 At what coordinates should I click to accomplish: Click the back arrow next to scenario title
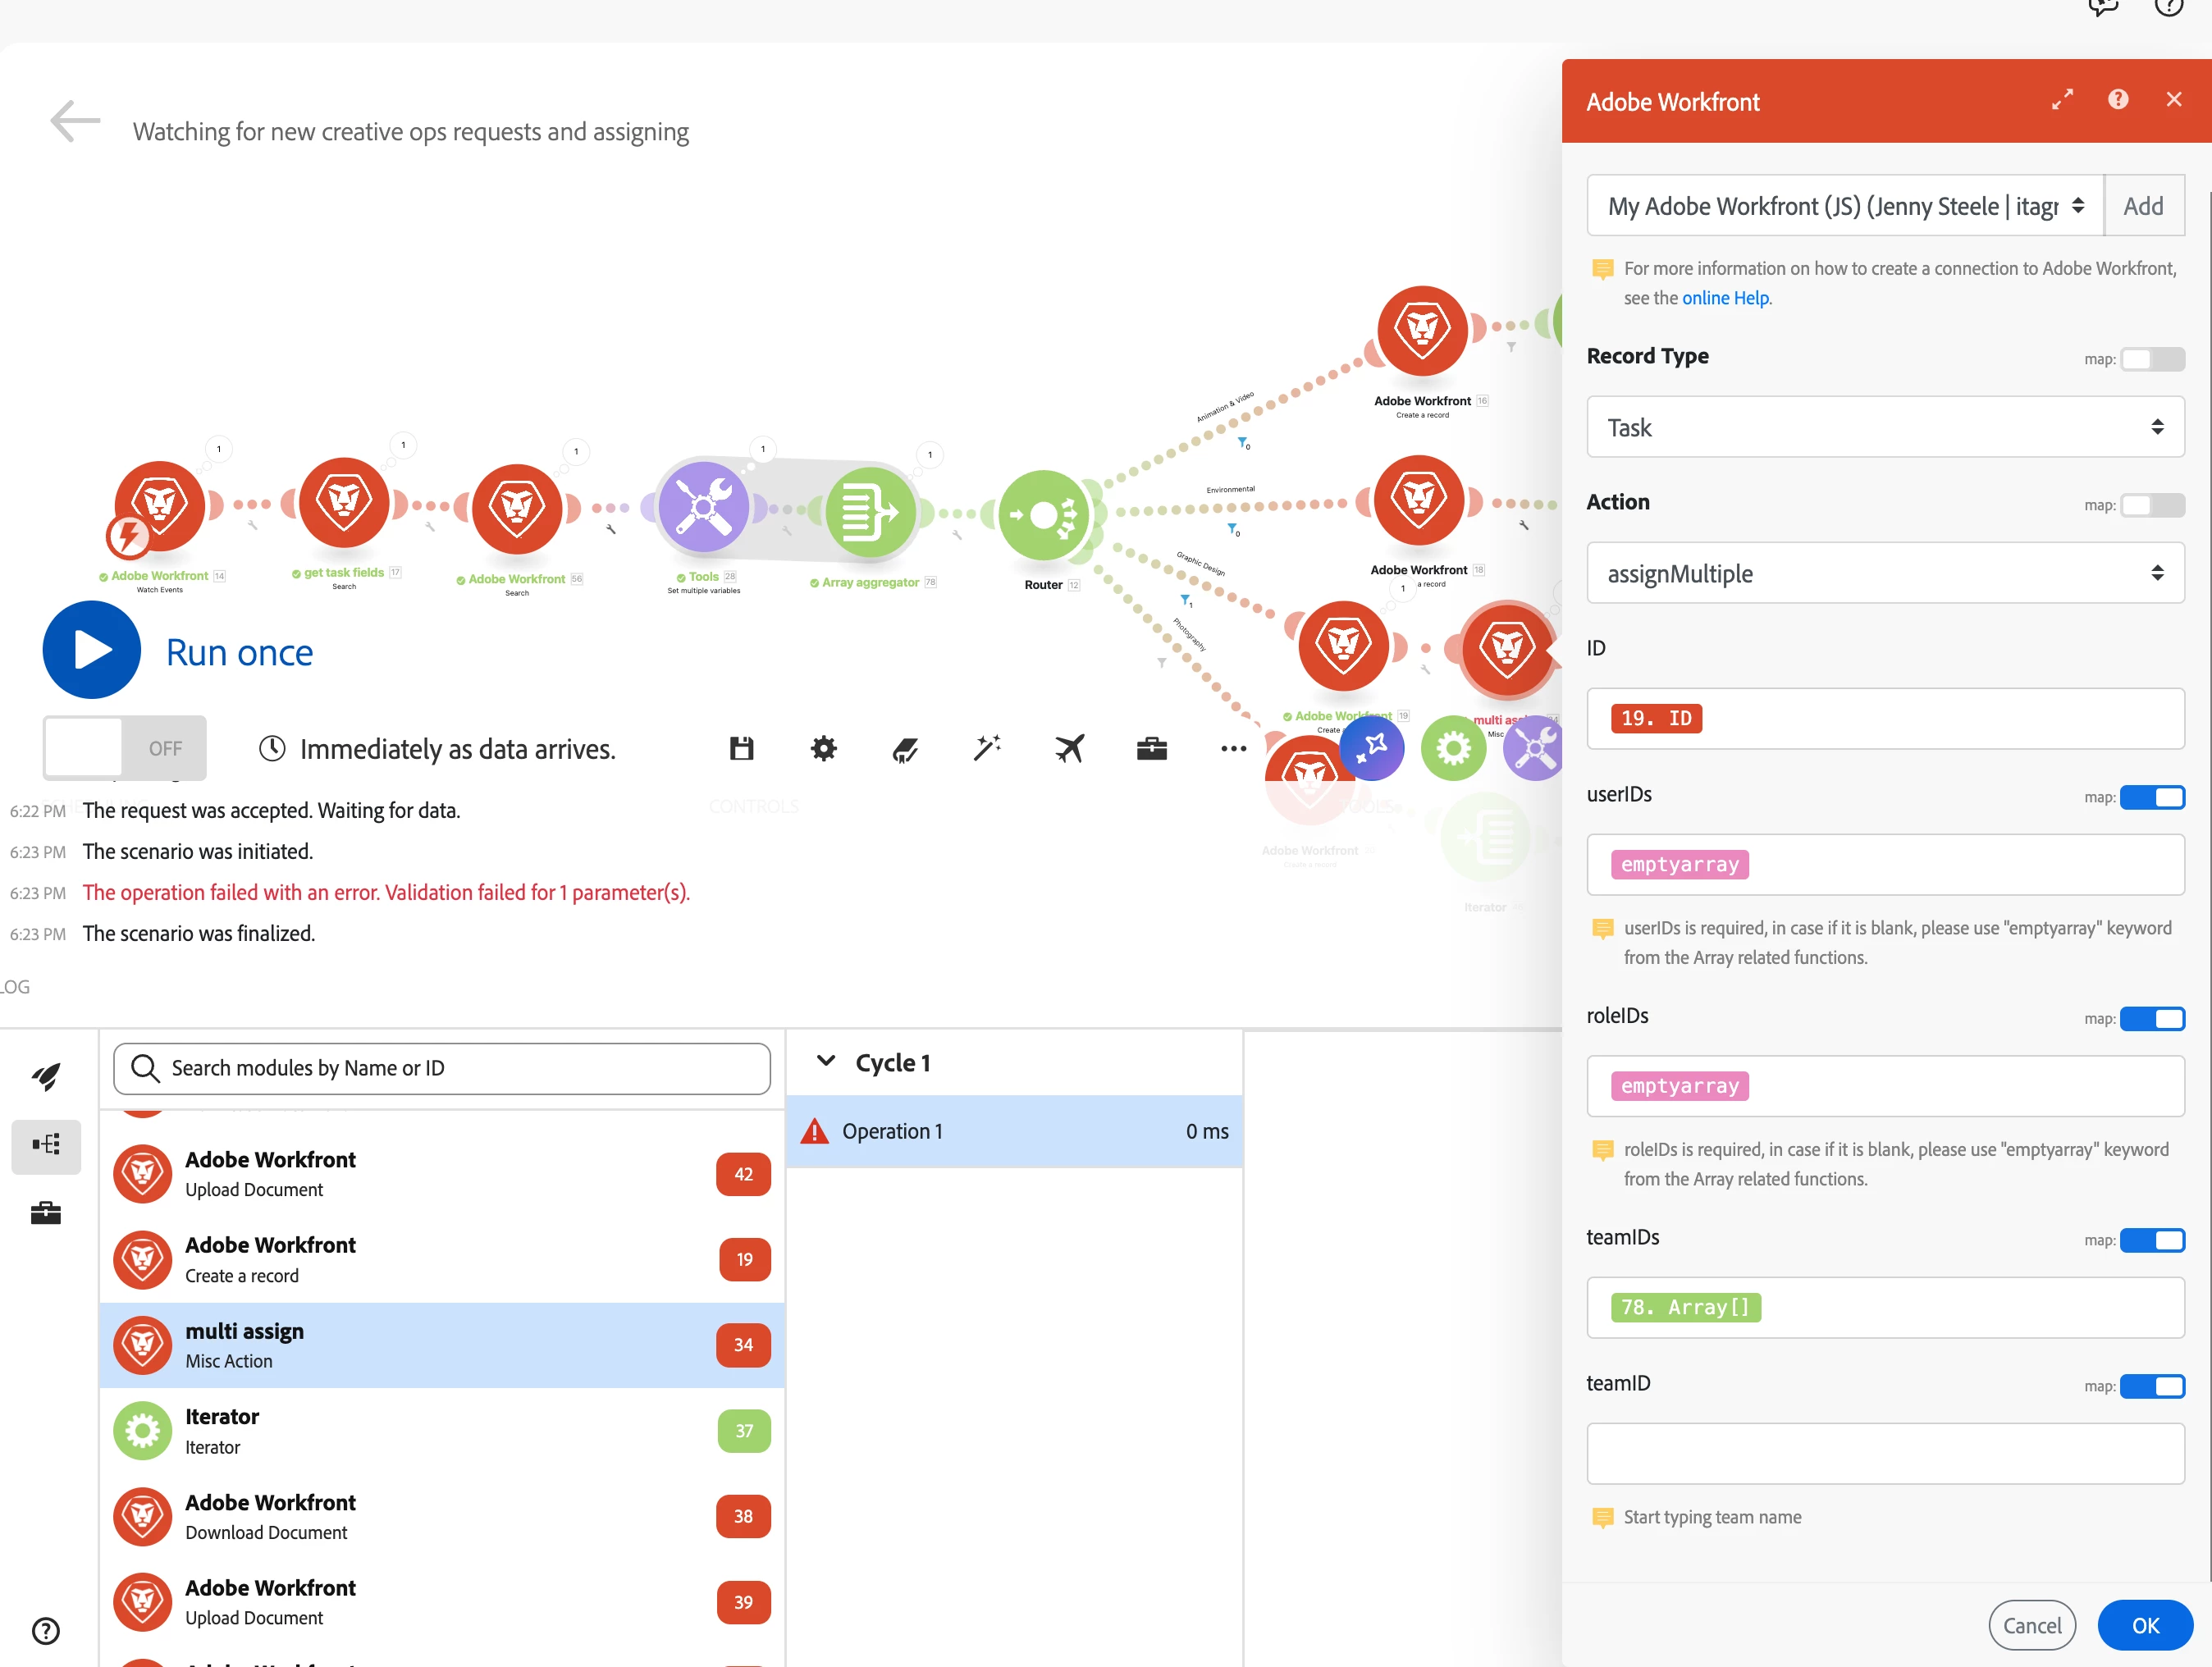(x=75, y=122)
